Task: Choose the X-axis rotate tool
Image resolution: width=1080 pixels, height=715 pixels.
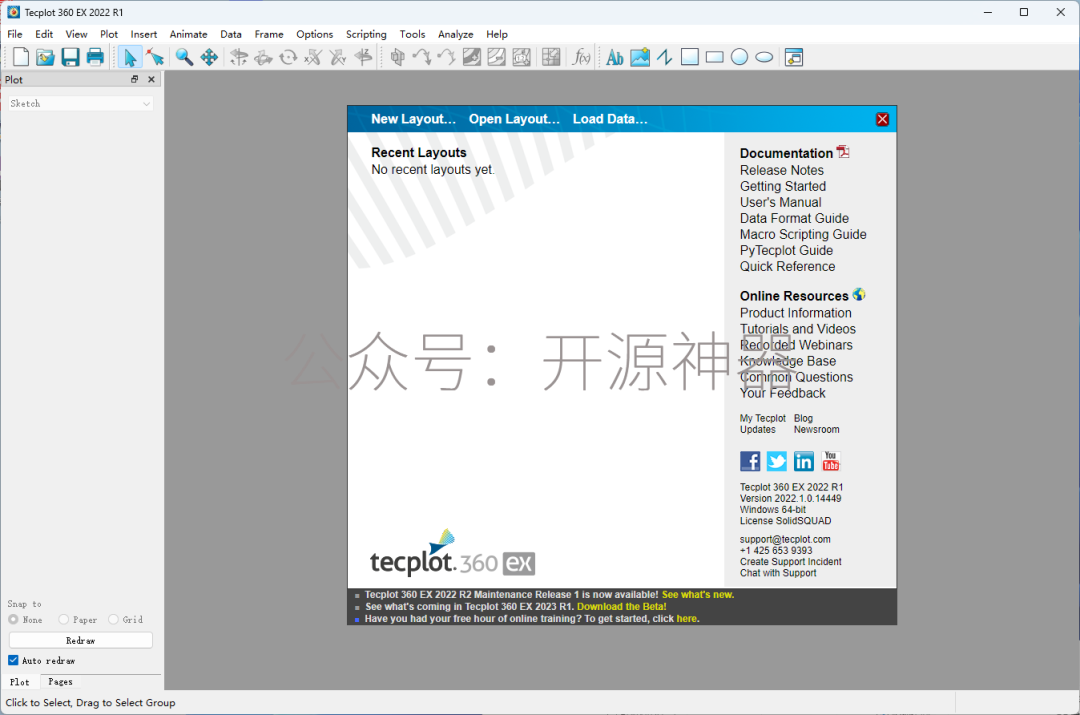Action: click(313, 57)
